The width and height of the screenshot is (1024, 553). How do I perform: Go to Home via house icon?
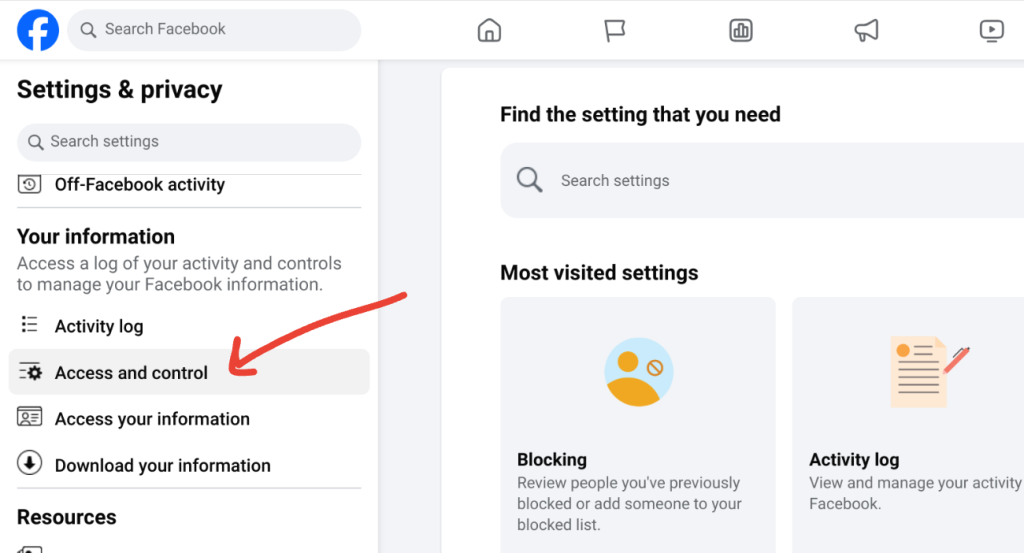(x=489, y=31)
